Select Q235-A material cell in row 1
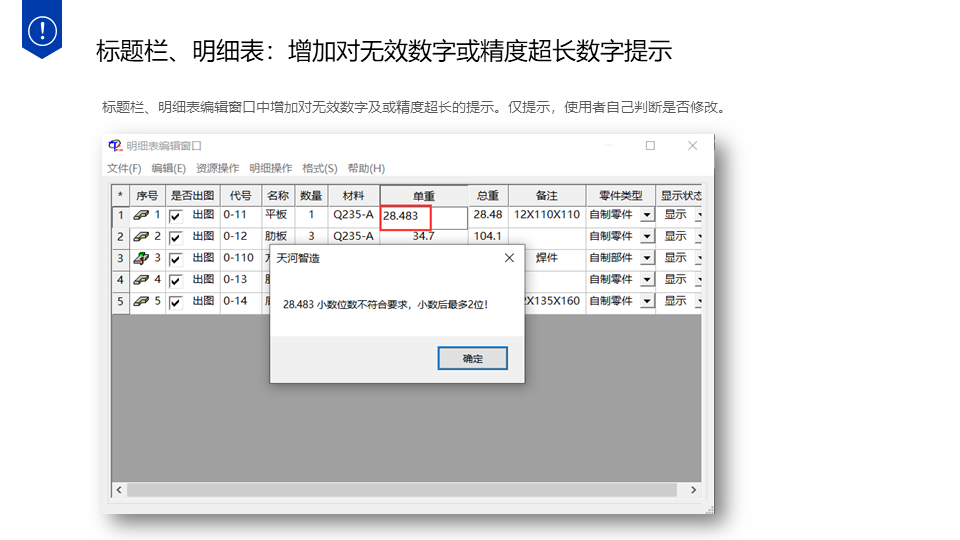Image resolution: width=960 pixels, height=540 pixels. (353, 215)
